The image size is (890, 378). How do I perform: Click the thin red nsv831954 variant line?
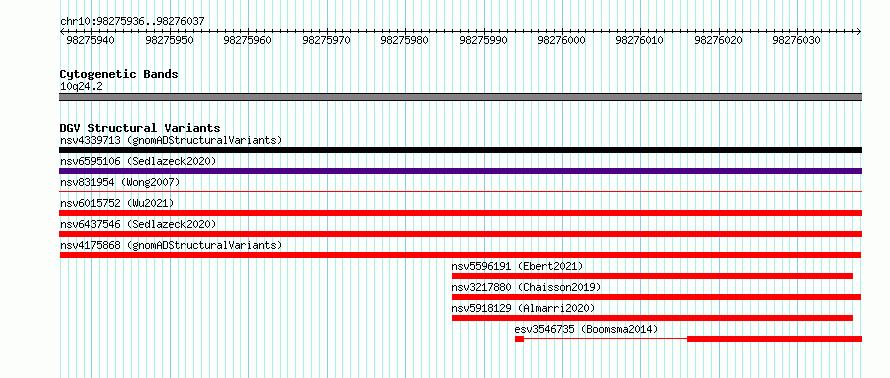460,192
